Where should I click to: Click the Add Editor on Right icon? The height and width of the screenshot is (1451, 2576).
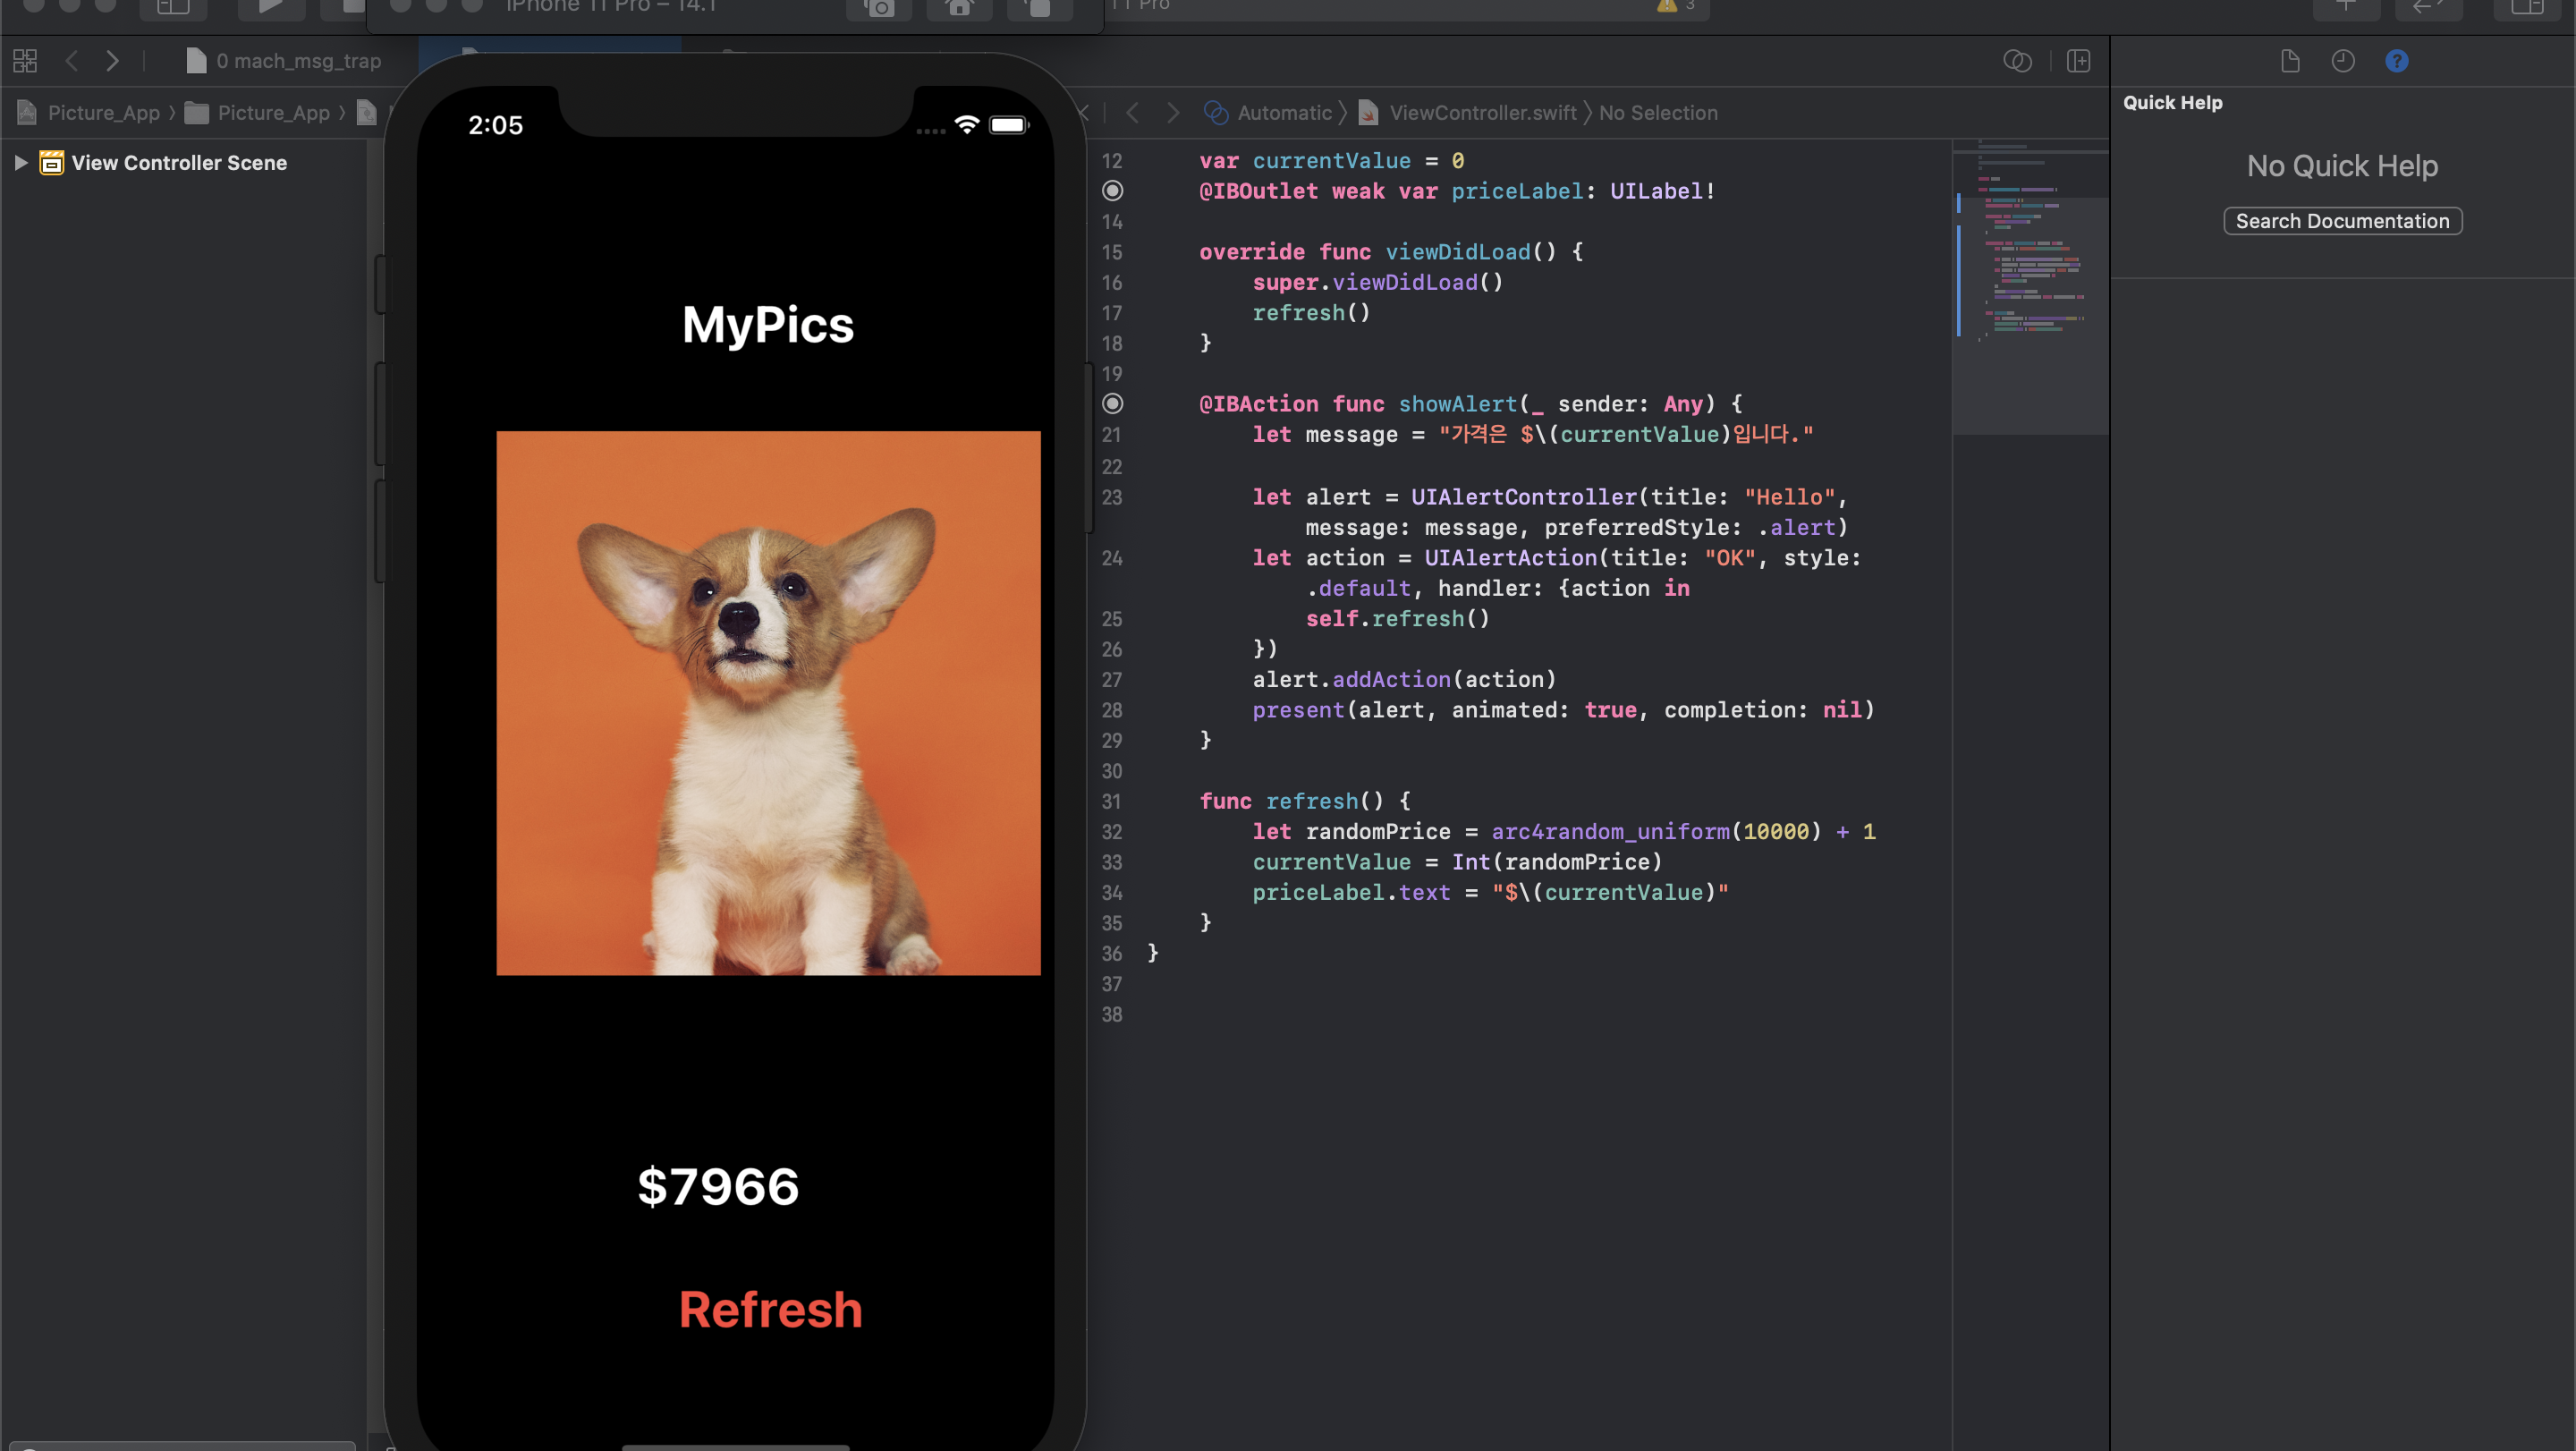point(2079,61)
